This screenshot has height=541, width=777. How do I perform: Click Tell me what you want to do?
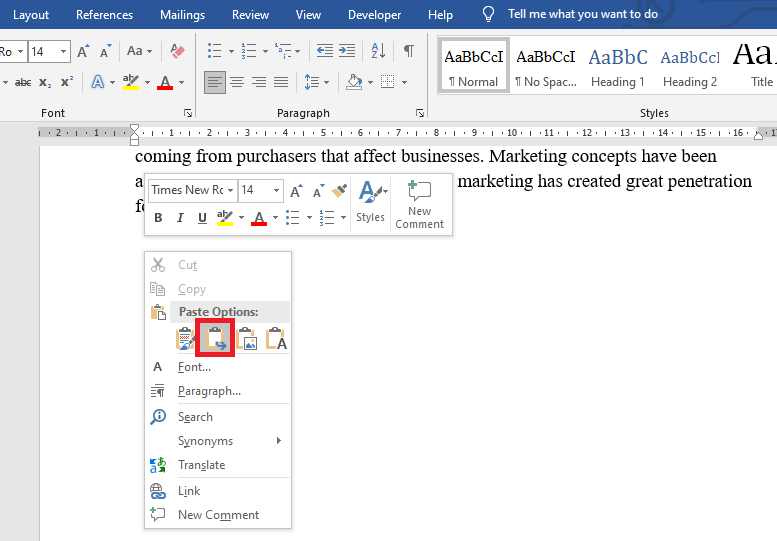coord(583,14)
